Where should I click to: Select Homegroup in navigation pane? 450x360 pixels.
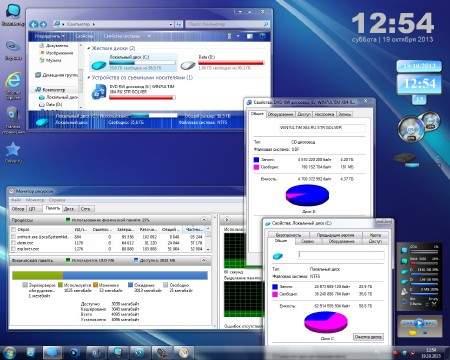[x=57, y=75]
